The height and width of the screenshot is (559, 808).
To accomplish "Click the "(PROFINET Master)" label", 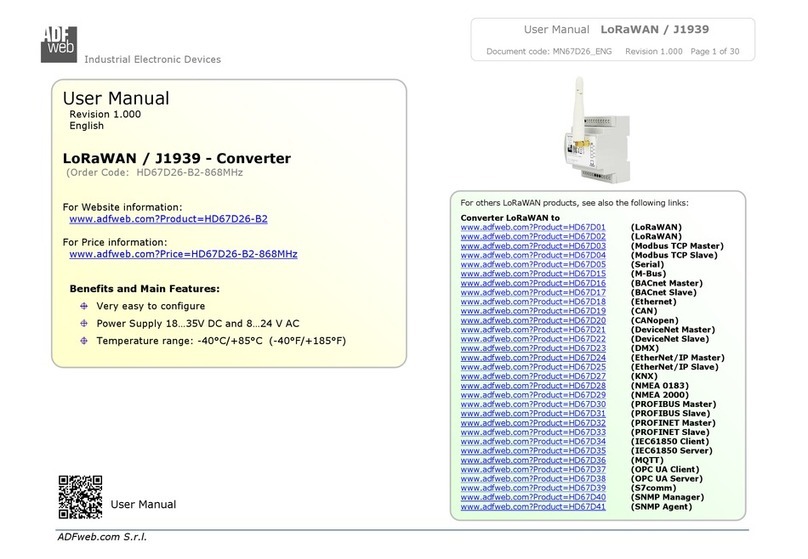I will point(673,422).
